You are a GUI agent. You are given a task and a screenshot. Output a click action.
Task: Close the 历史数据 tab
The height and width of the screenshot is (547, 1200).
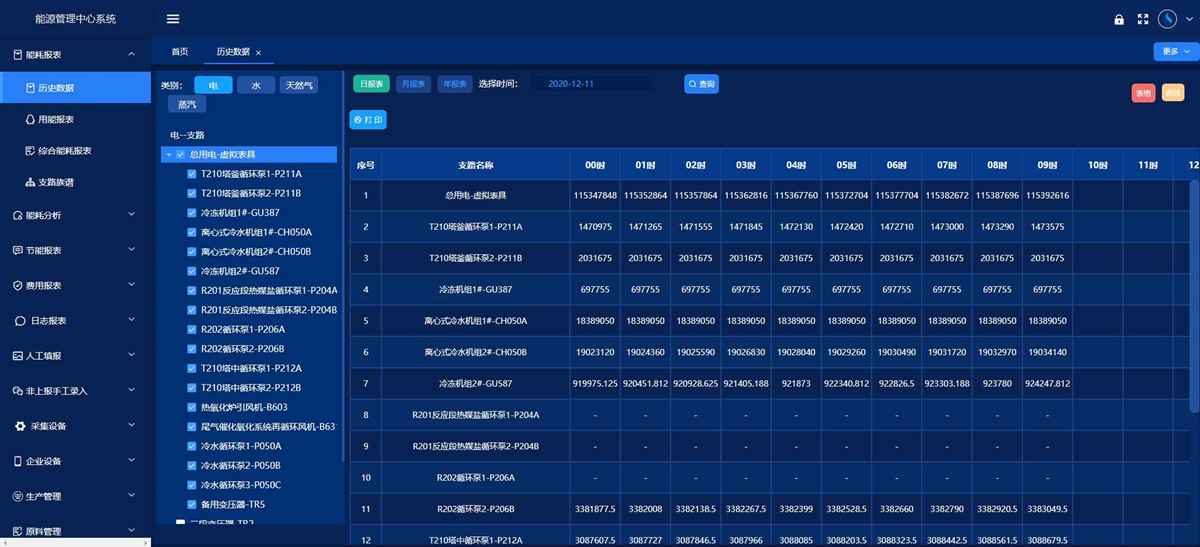coord(258,52)
